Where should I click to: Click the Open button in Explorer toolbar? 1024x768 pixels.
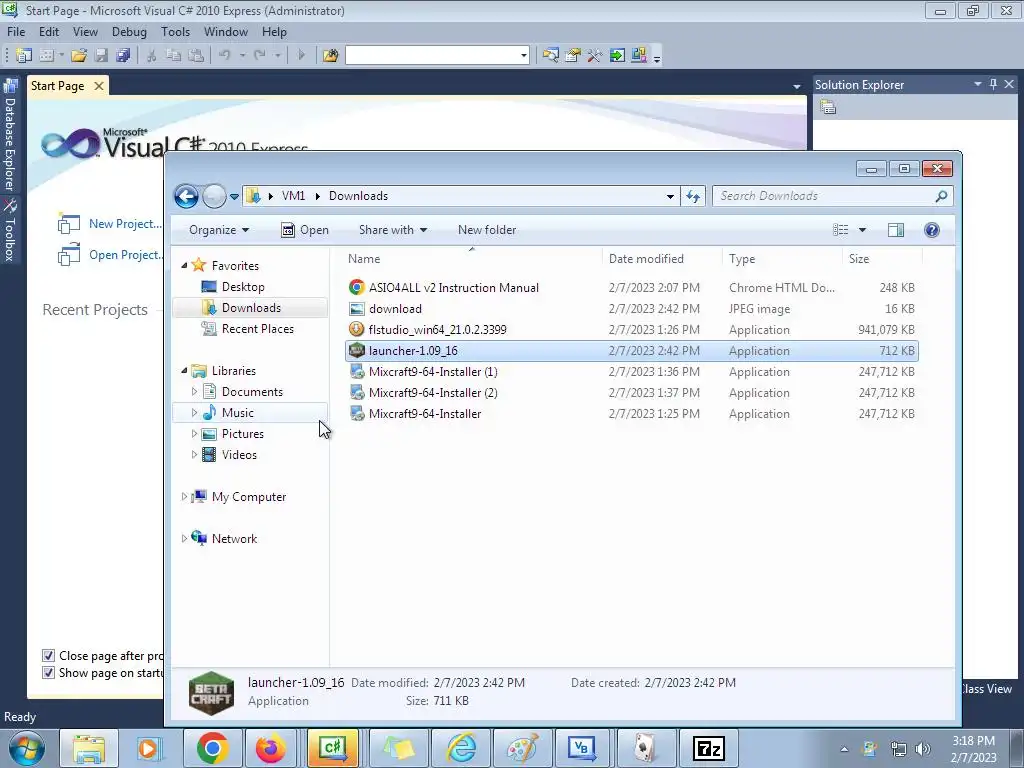pyautogui.click(x=305, y=230)
